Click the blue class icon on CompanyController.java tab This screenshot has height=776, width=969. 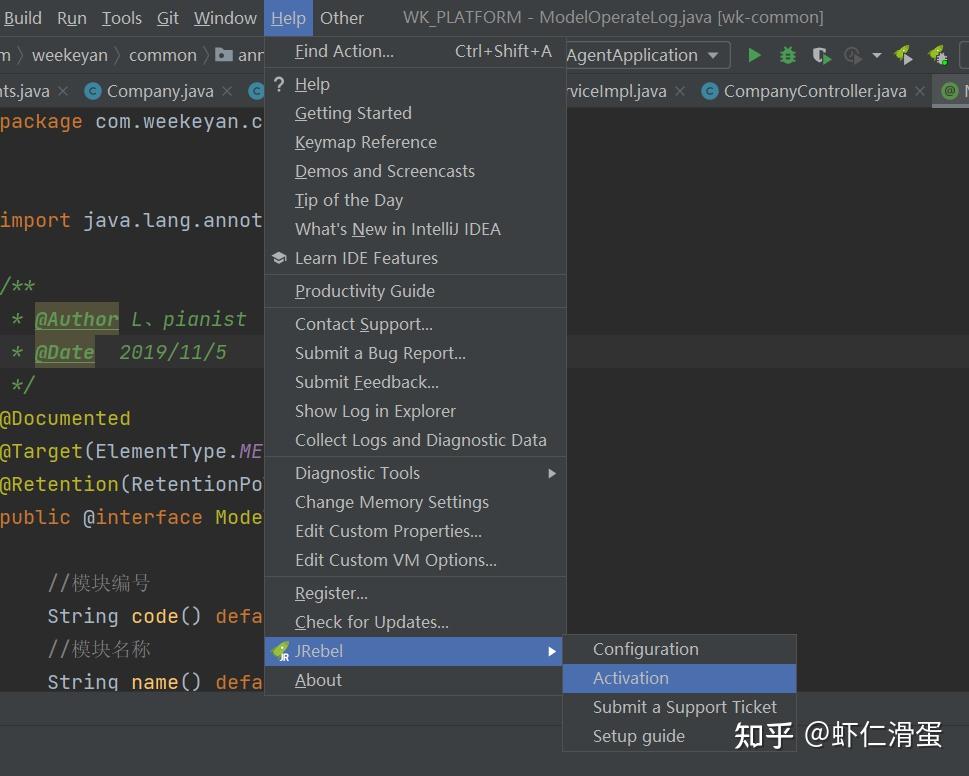[710, 90]
